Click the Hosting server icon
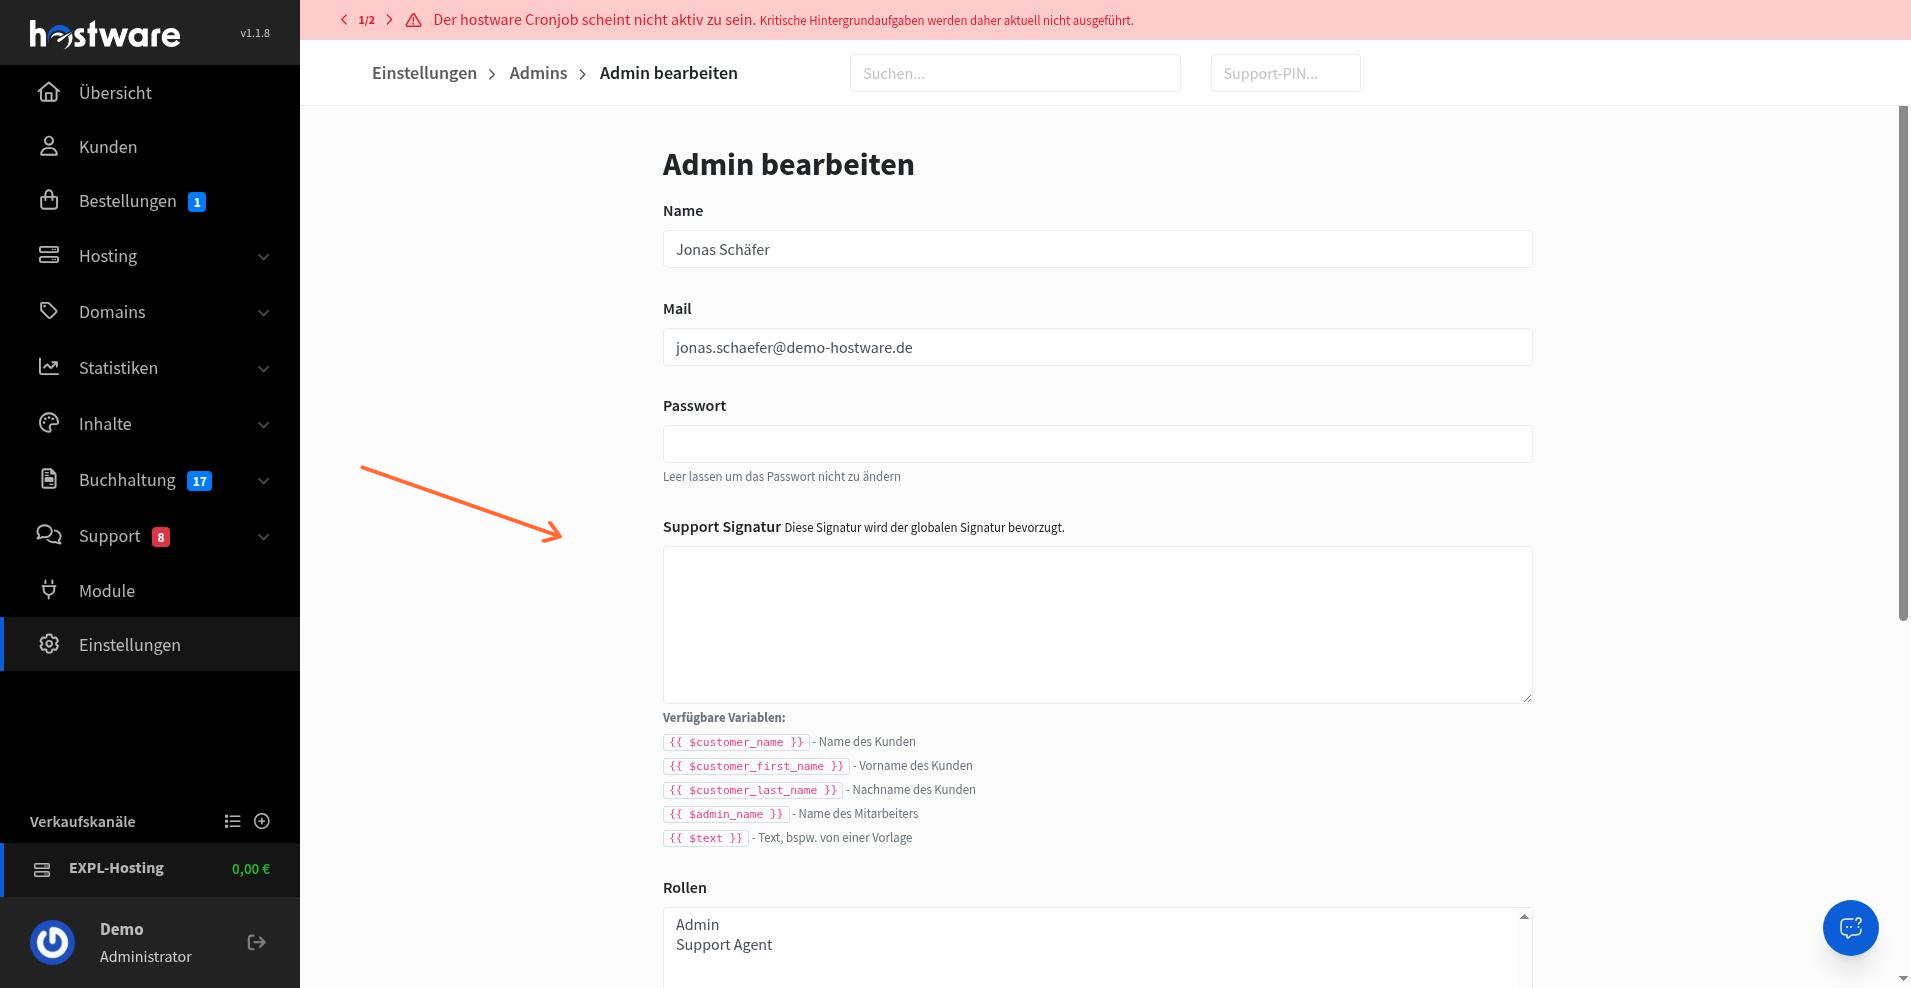 [49, 255]
